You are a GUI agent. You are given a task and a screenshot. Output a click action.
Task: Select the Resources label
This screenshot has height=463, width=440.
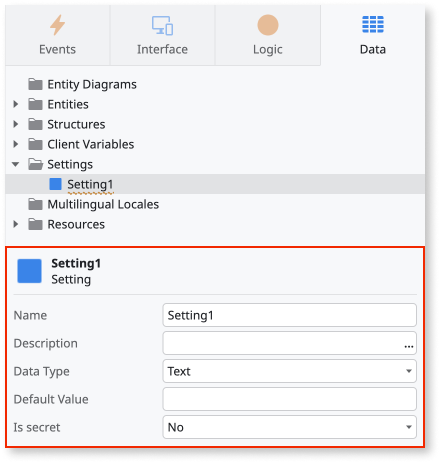coord(76,224)
